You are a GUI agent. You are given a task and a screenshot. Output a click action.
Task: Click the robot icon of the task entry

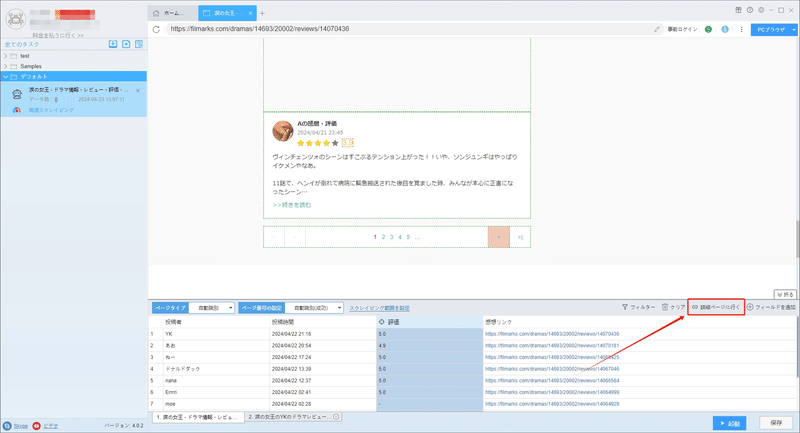[17, 93]
